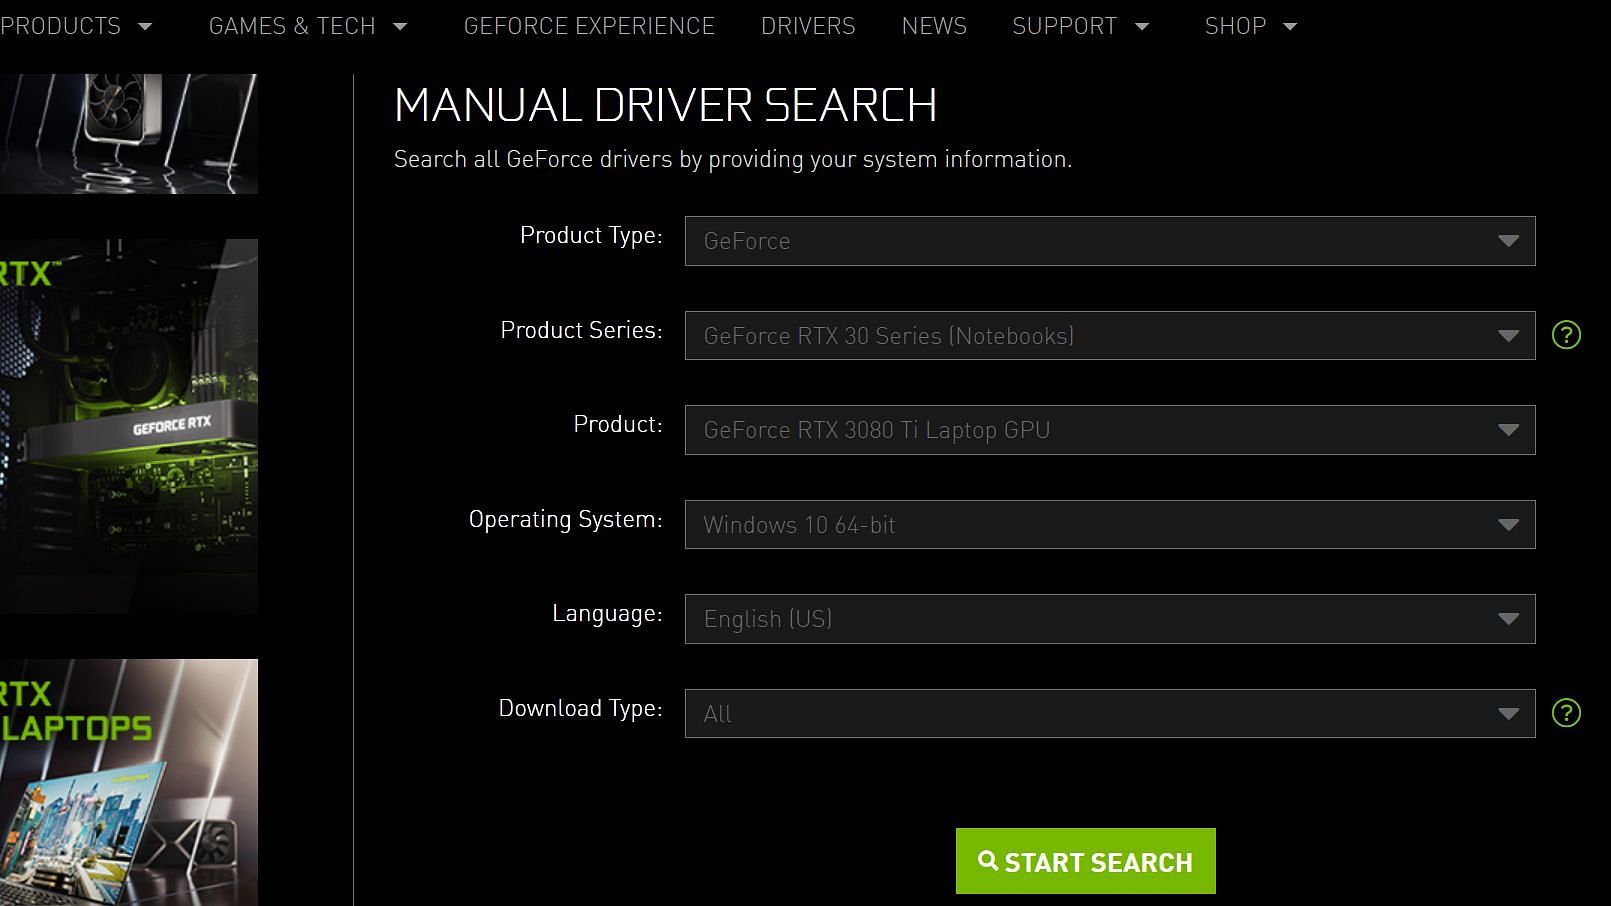The image size is (1611, 906).
Task: Open the Product Series dropdown
Action: pos(1110,335)
